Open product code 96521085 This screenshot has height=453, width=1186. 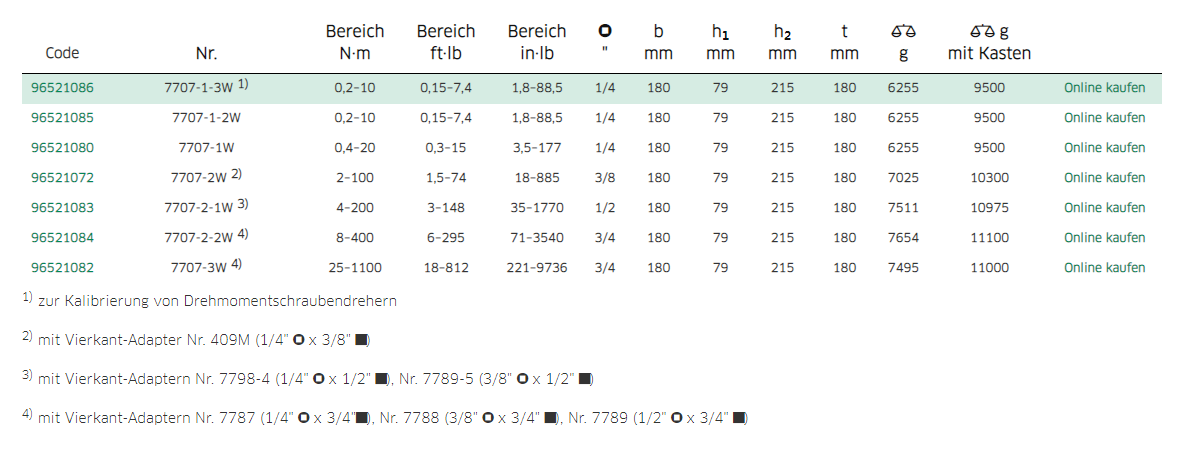[62, 118]
